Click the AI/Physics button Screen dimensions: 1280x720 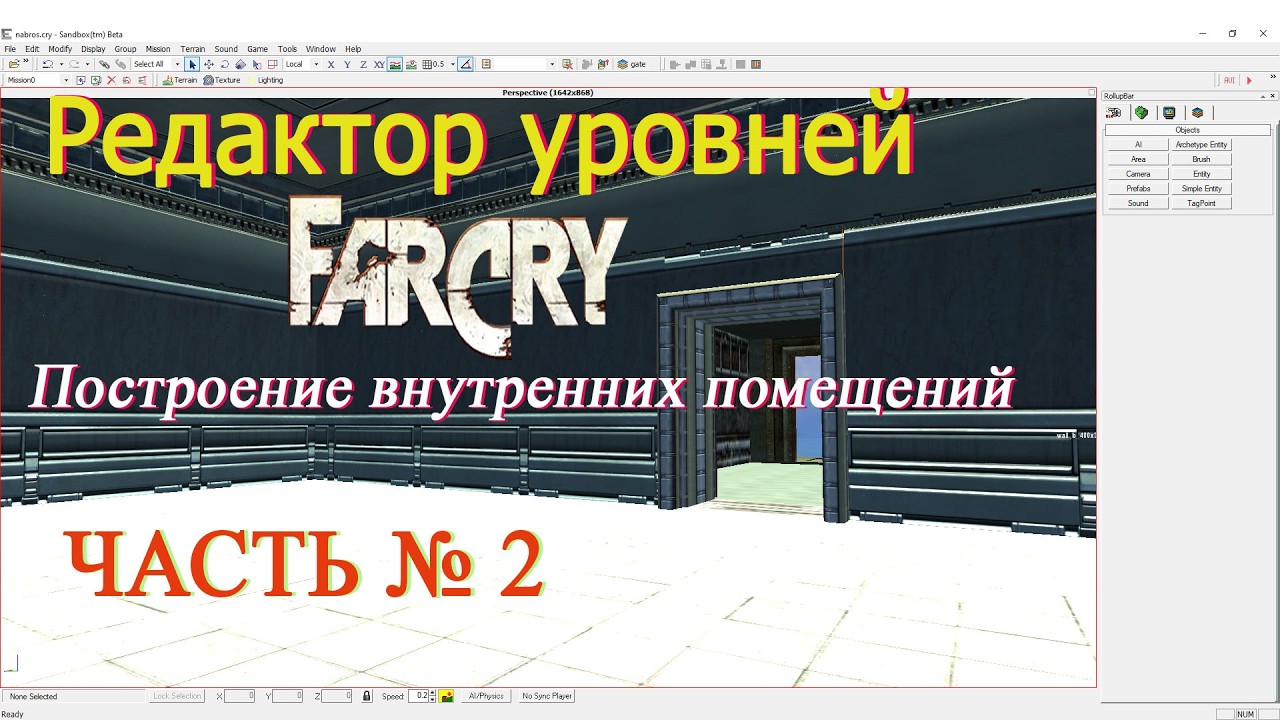point(486,696)
